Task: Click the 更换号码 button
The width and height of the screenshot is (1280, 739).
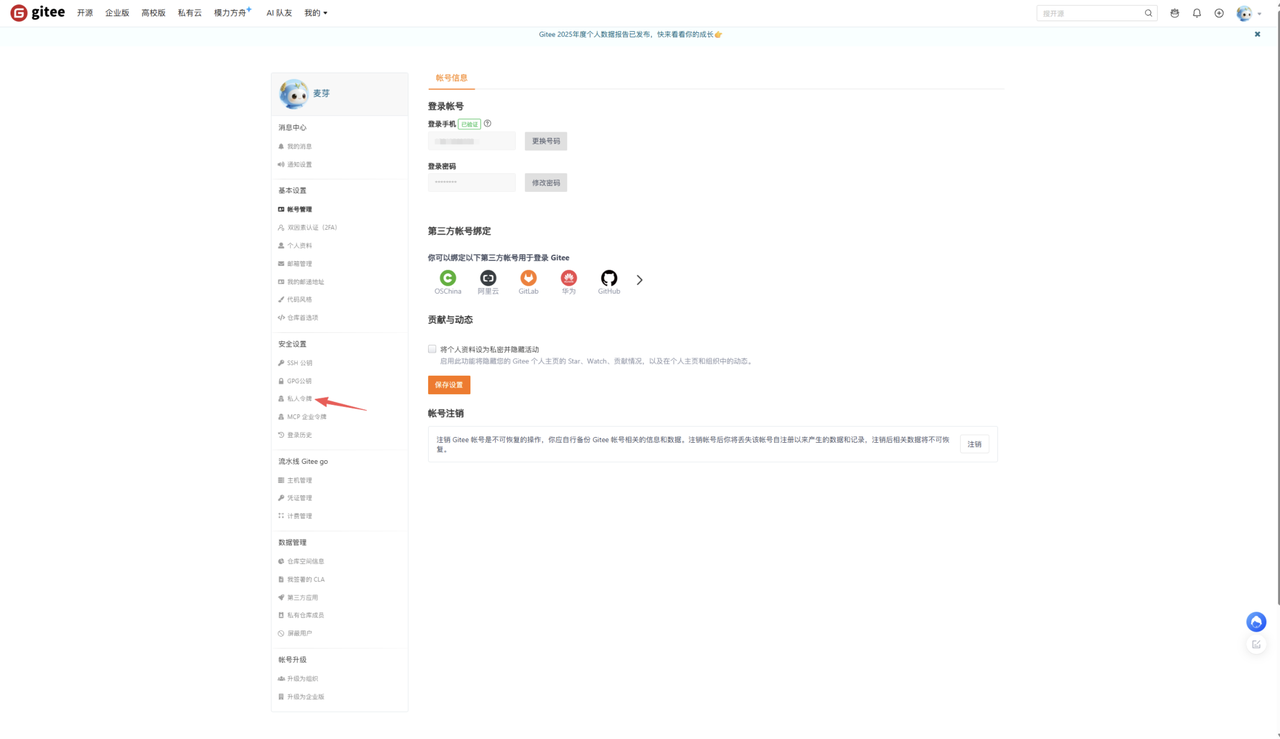Action: 546,141
